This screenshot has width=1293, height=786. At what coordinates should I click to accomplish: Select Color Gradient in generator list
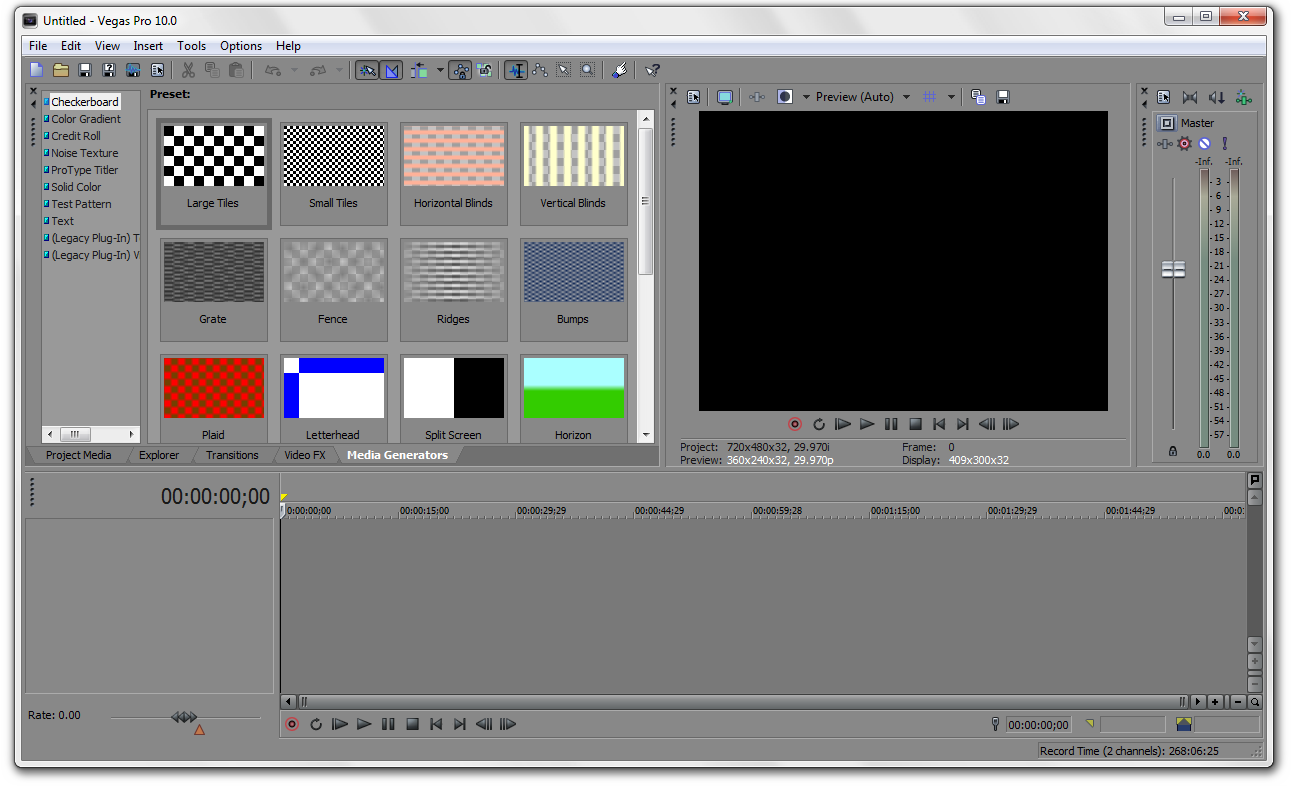pos(86,119)
